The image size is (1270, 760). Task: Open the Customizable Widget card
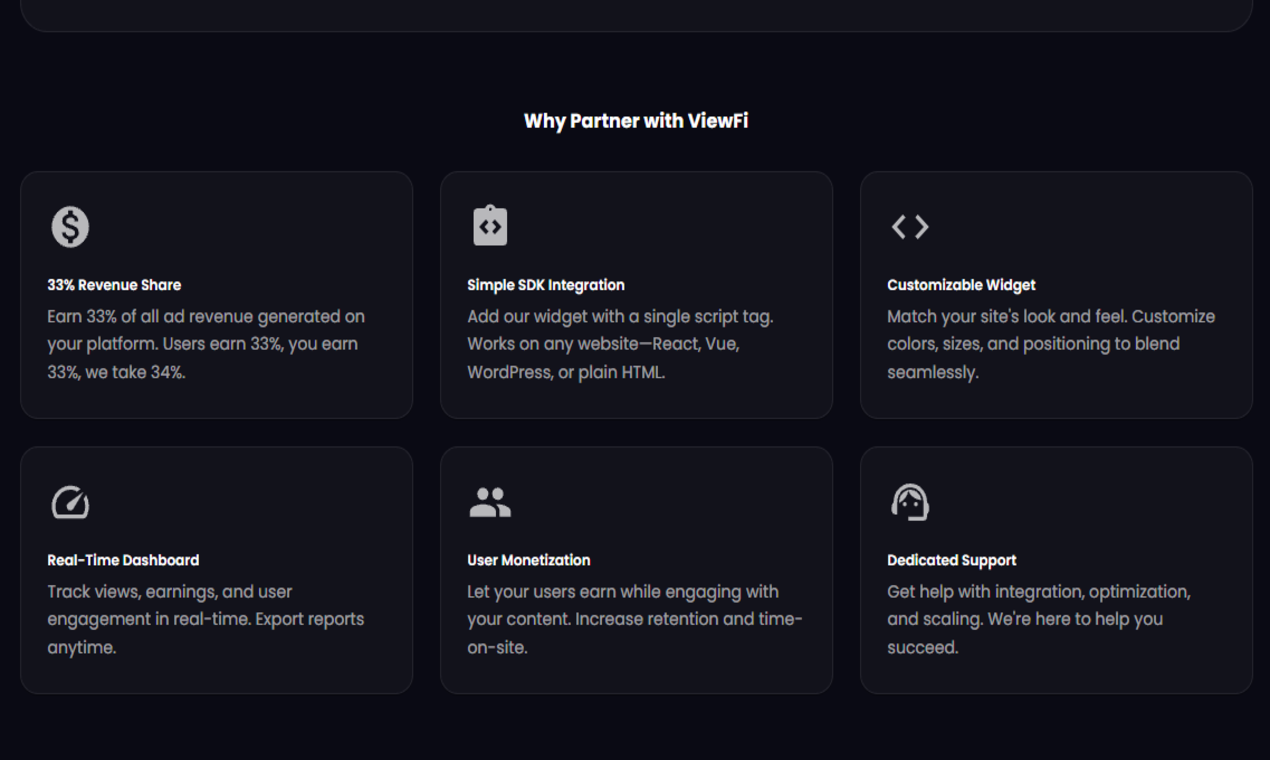pyautogui.click(x=1056, y=294)
